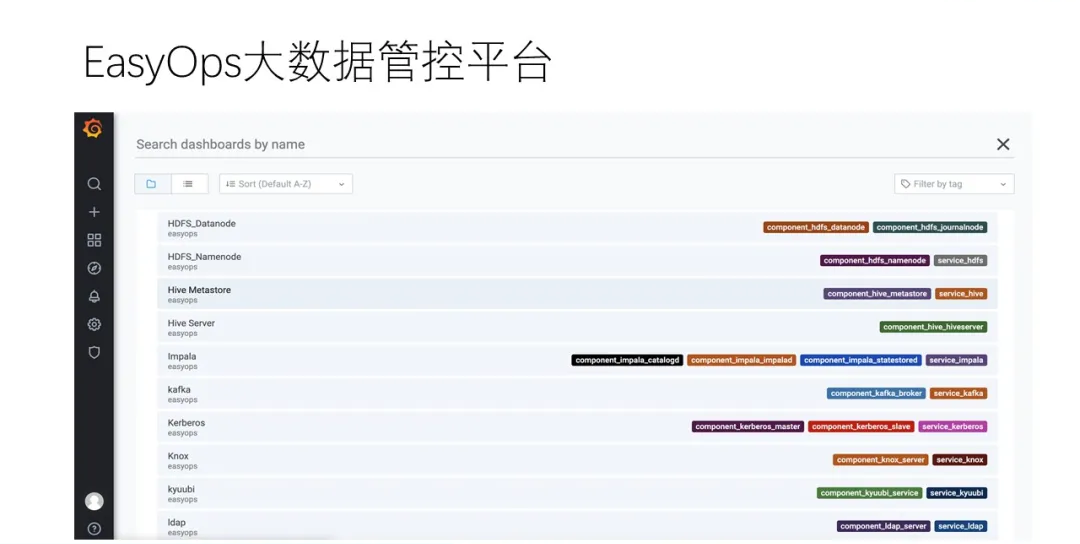Open the HDFS_Namenode dashboard
This screenshot has height=544, width=1080.
(x=577, y=261)
